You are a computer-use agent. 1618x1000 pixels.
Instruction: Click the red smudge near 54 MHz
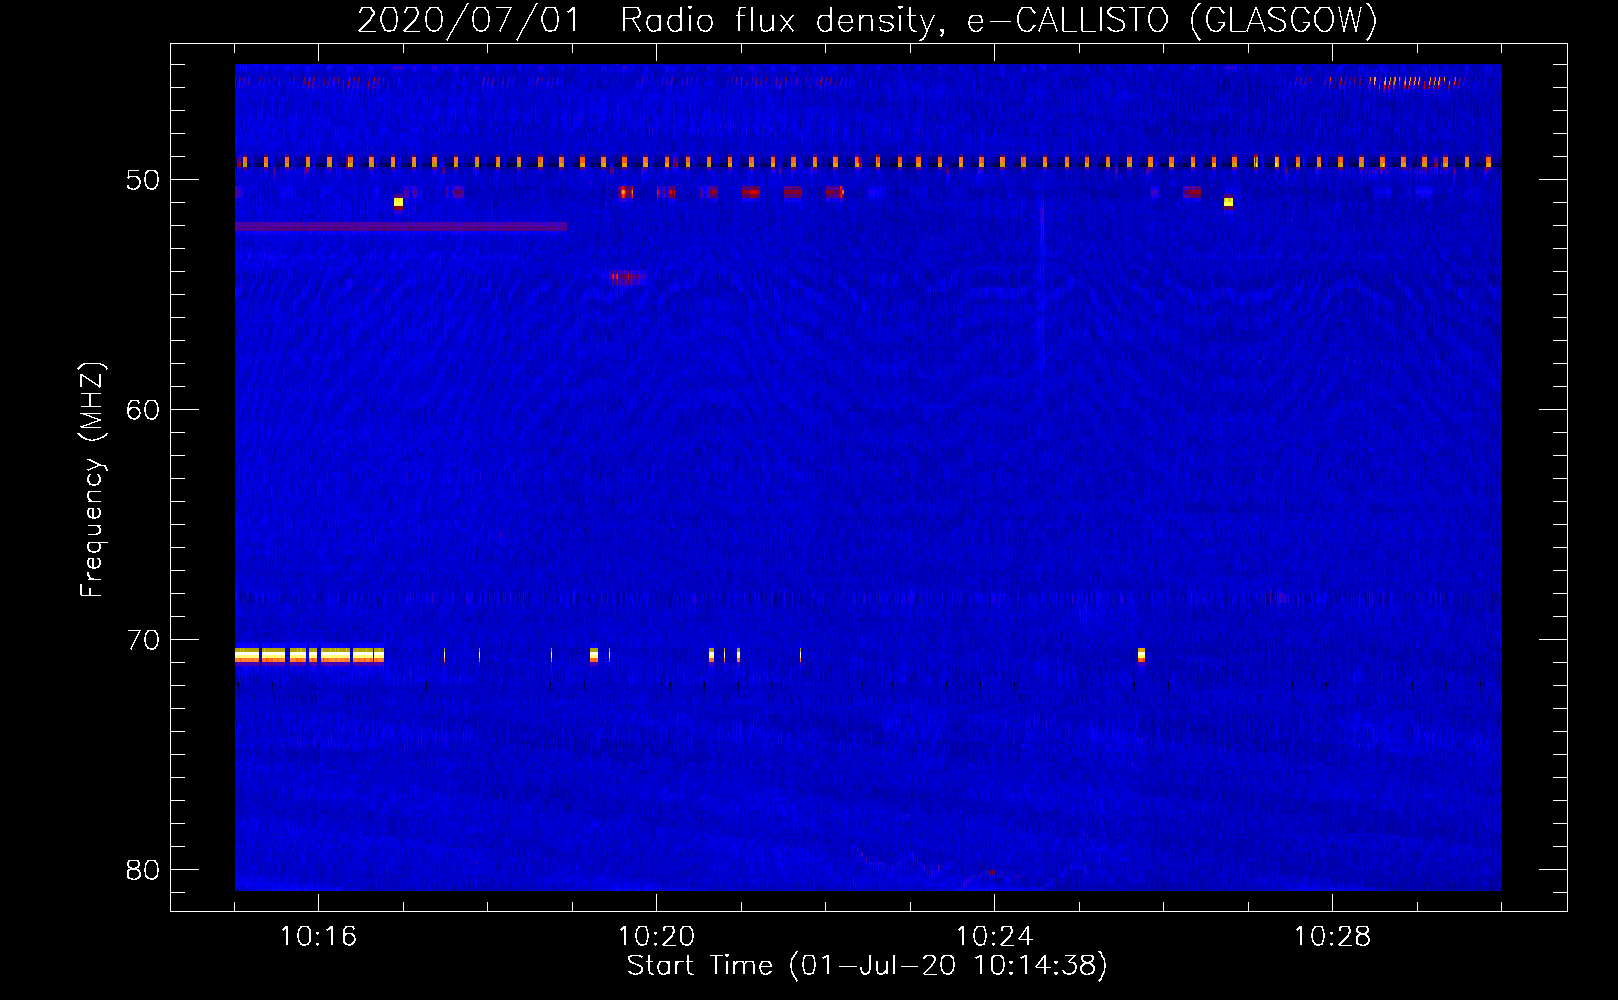pyautogui.click(x=628, y=277)
